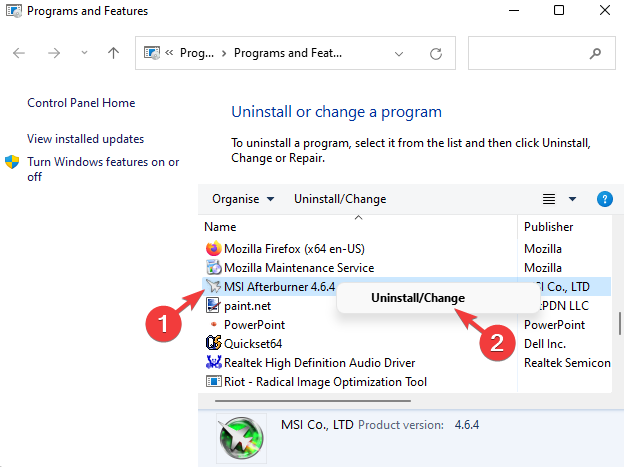624x467 pixels.
Task: Select Mozilla Firefox (x64 en-US) row
Action: point(406,249)
